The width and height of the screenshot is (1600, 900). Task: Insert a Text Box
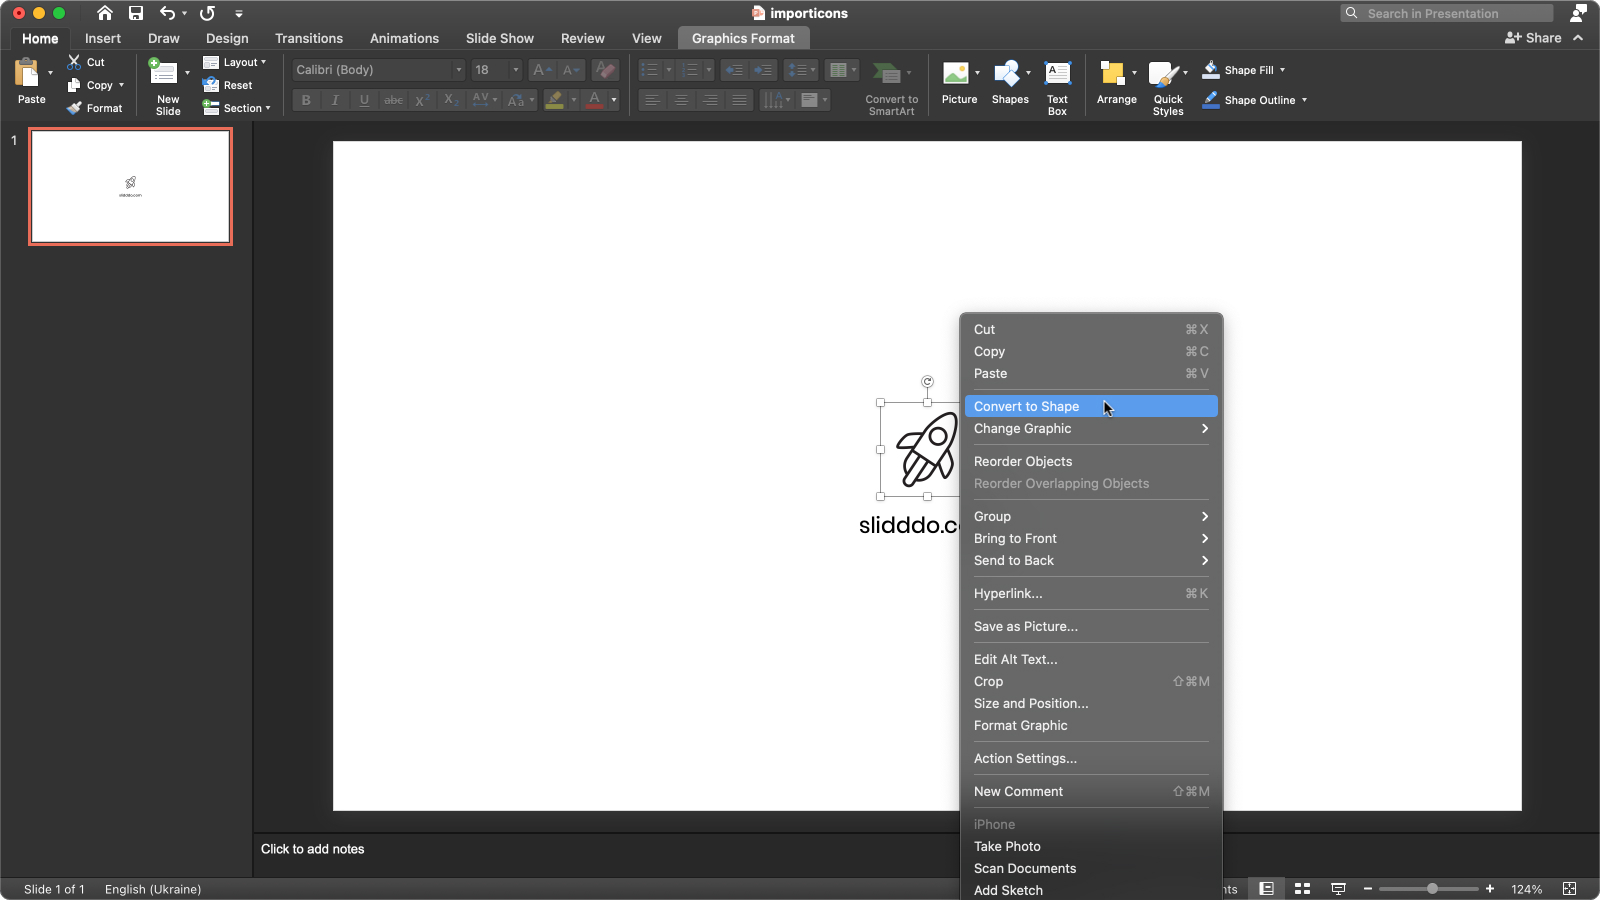point(1057,87)
